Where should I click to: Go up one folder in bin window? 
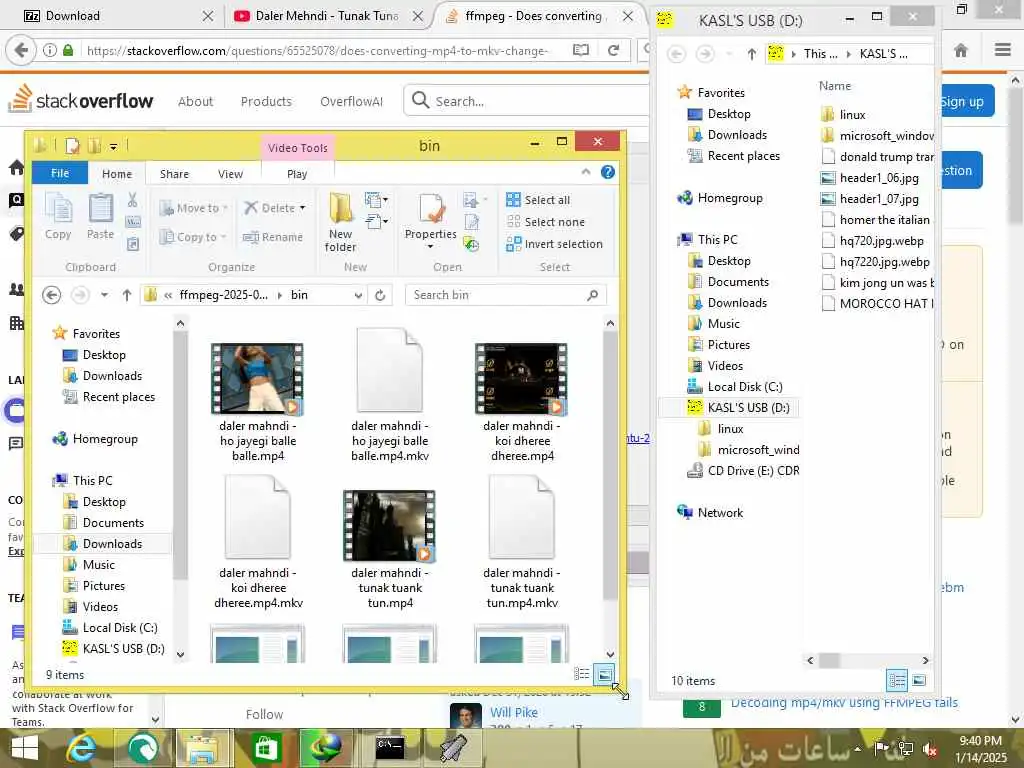(x=127, y=295)
